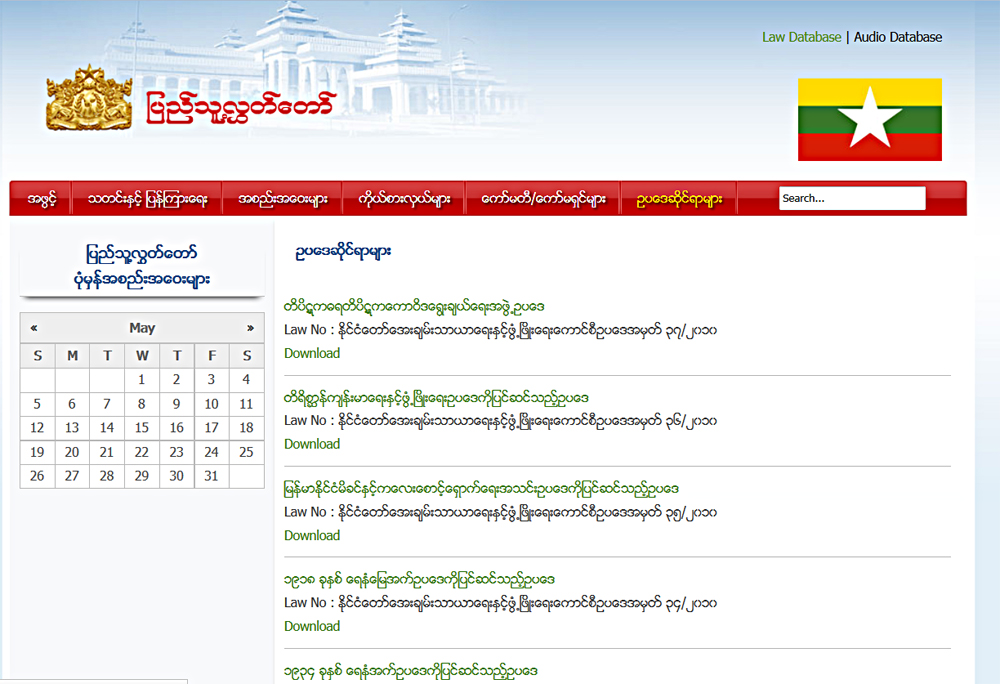This screenshot has width=1000, height=684.
Task: Select day 28 in calendar
Action: (x=107, y=476)
